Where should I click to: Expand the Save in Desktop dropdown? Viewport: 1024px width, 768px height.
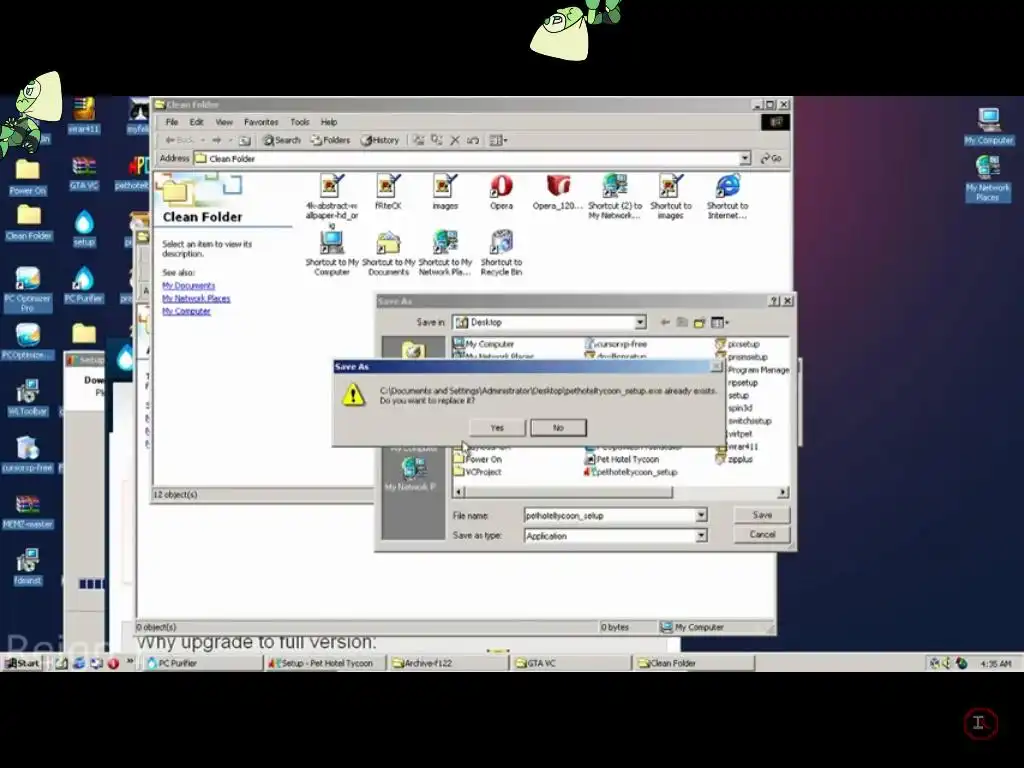click(640, 323)
